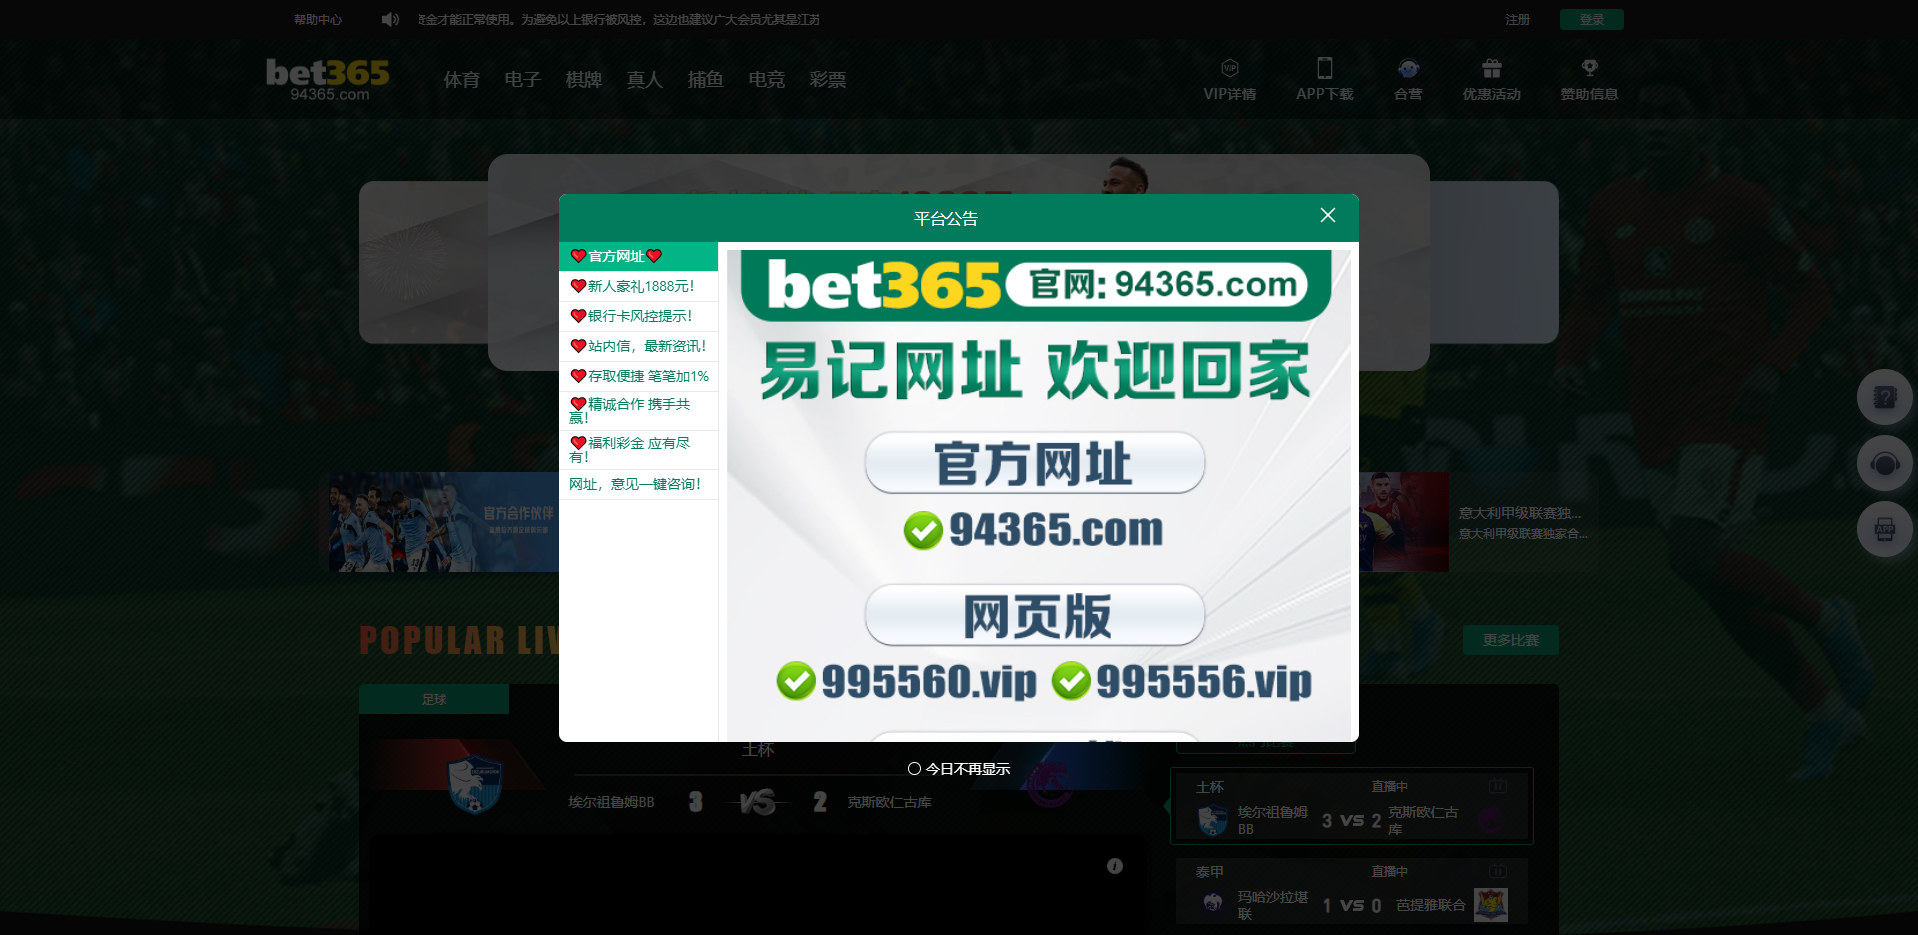Image resolution: width=1918 pixels, height=935 pixels.
Task: Click the 995556.vip address text
Action: (1204, 682)
